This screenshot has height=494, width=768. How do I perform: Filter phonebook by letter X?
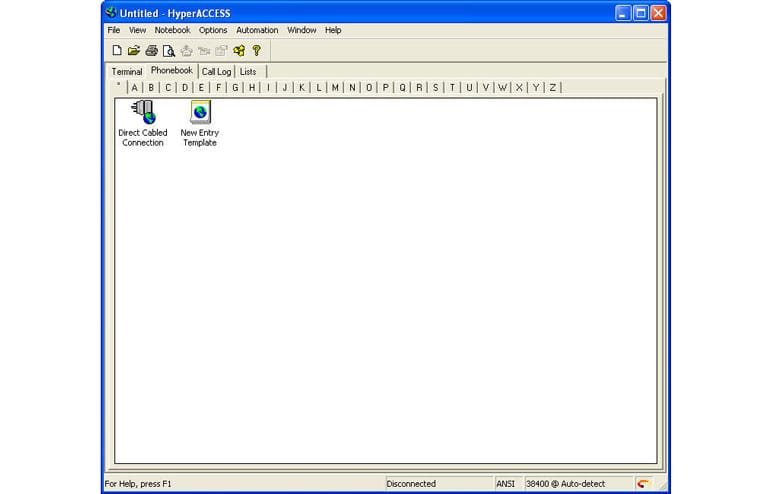click(x=519, y=88)
